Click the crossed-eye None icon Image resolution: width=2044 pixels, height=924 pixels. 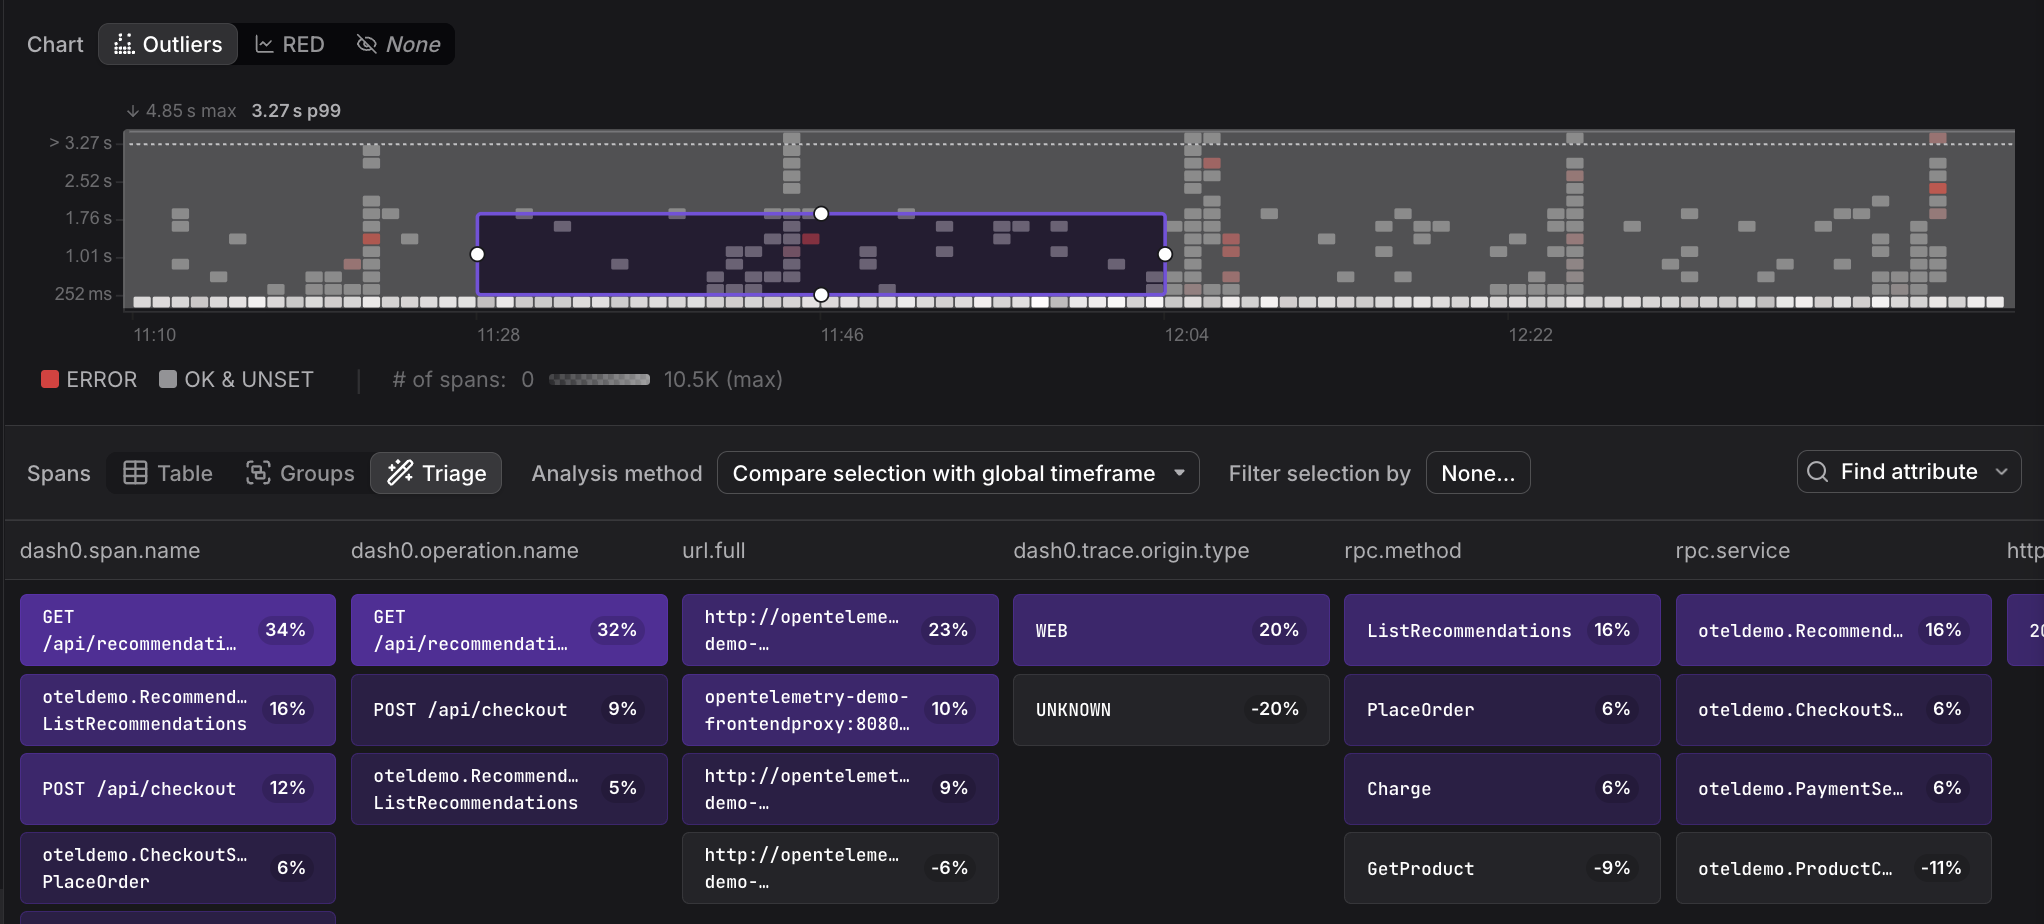pyautogui.click(x=367, y=45)
